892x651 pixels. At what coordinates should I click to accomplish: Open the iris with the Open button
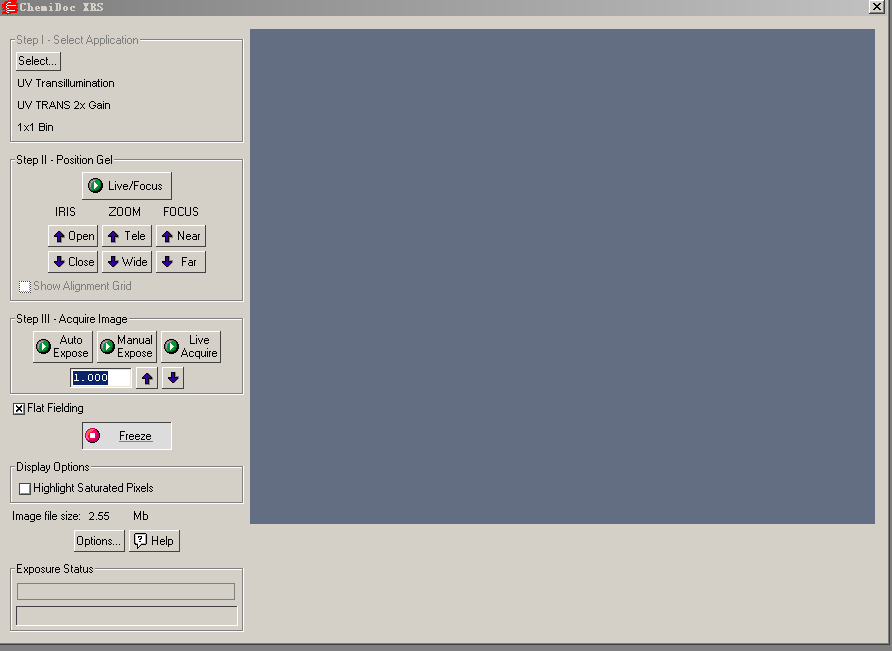73,236
